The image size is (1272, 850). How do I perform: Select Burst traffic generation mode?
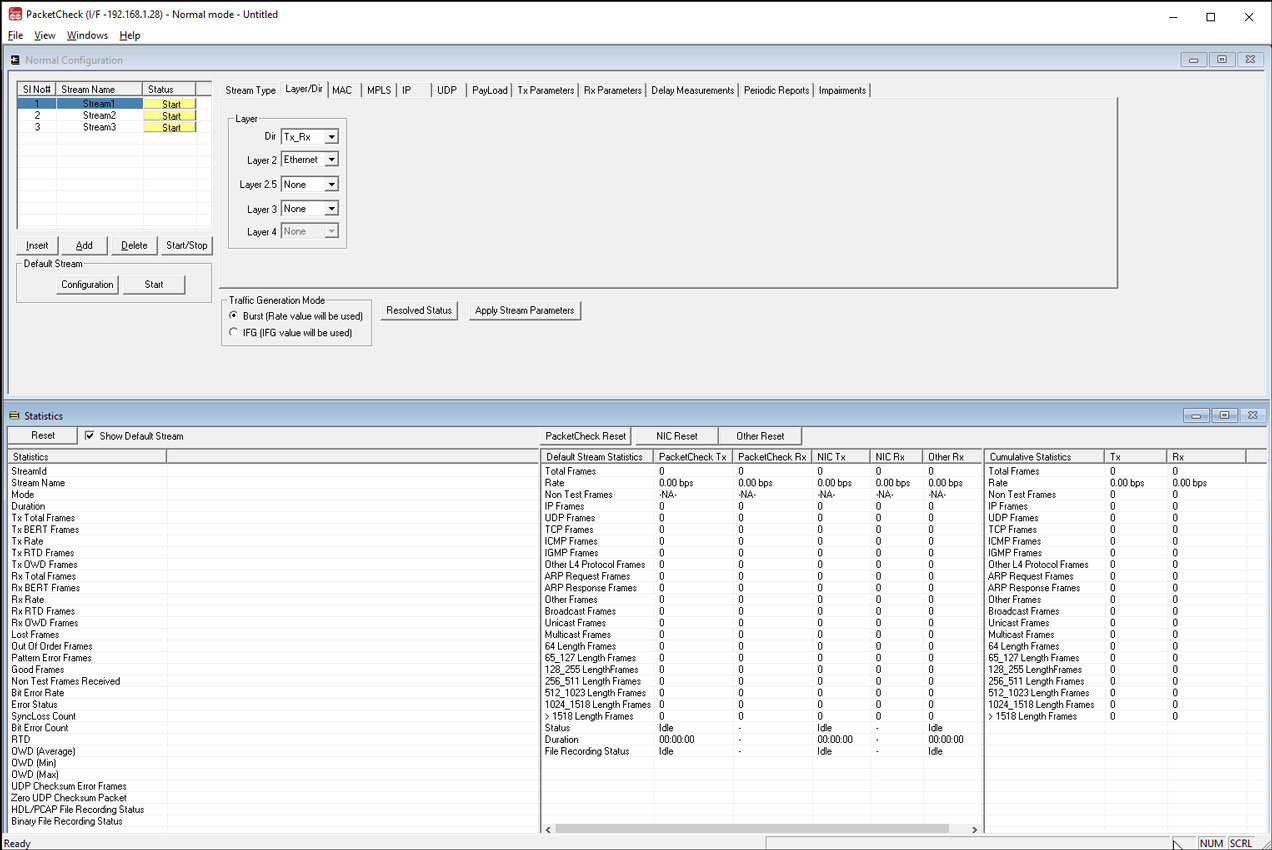point(234,316)
